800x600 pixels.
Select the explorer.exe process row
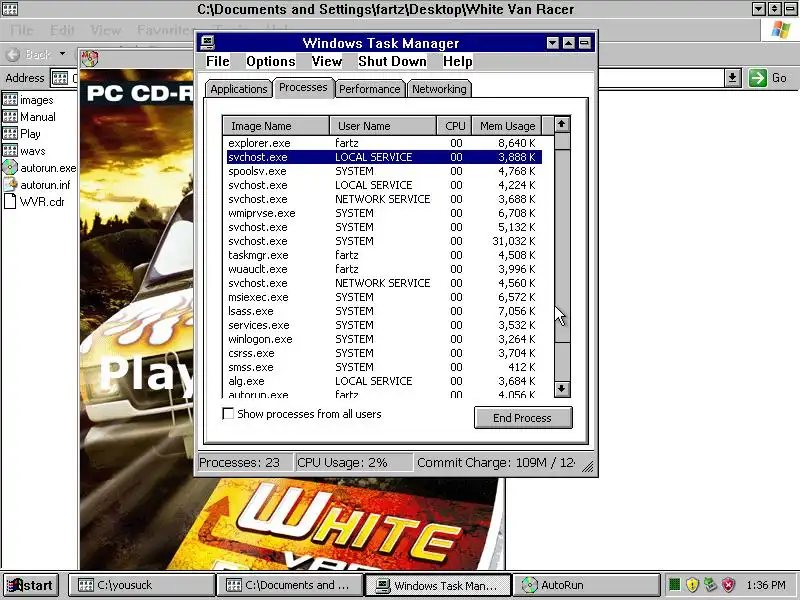click(384, 143)
